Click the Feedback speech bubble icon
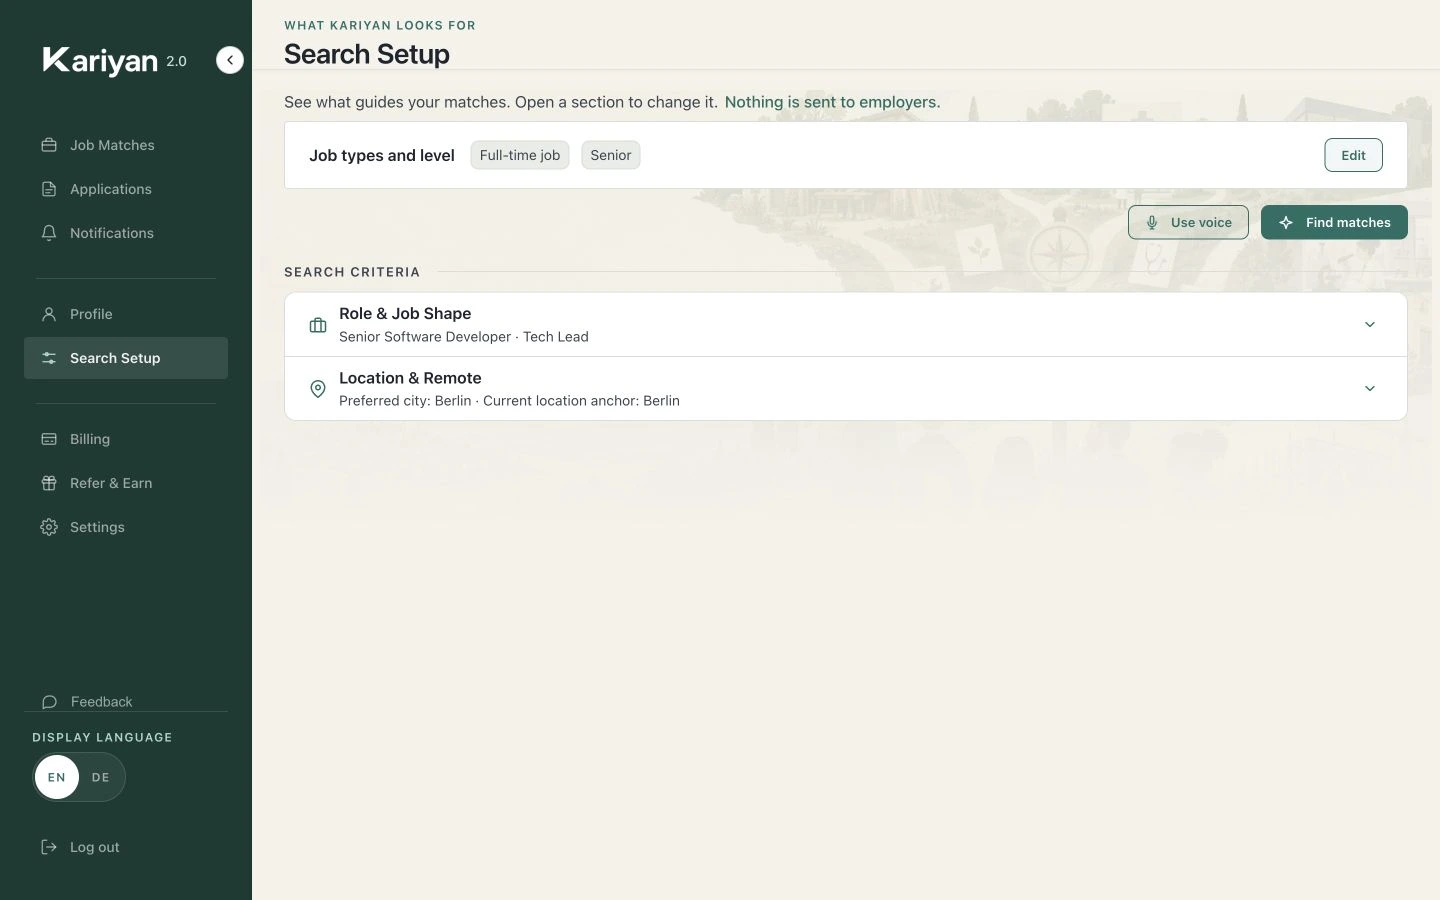Screen dimensions: 1440x900 [49, 702]
